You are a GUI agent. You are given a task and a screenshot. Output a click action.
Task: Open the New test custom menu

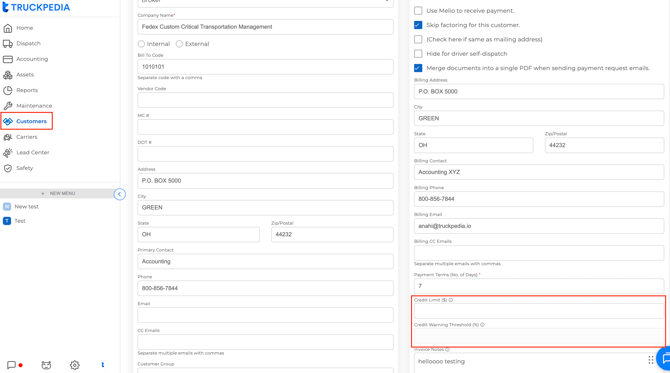point(26,207)
